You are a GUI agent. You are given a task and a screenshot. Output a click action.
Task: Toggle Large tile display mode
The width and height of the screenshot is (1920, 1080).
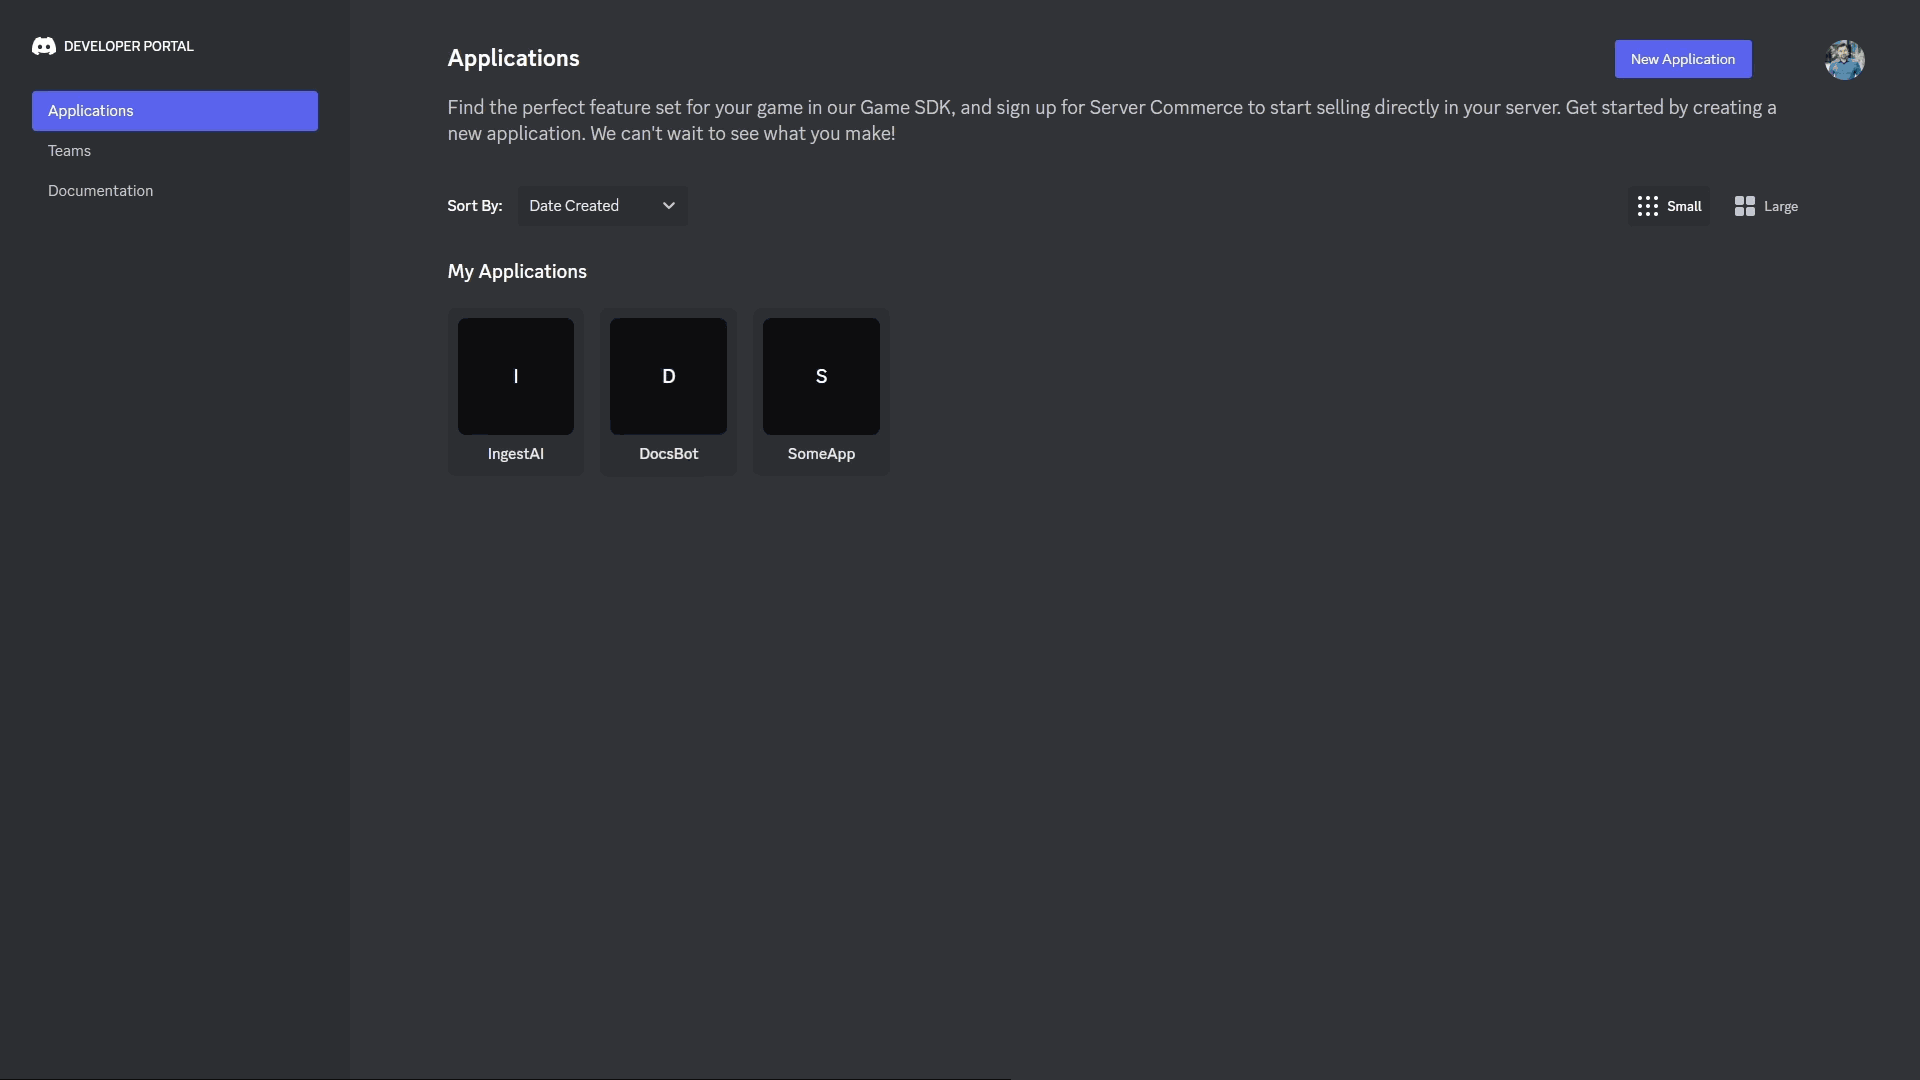[1764, 206]
